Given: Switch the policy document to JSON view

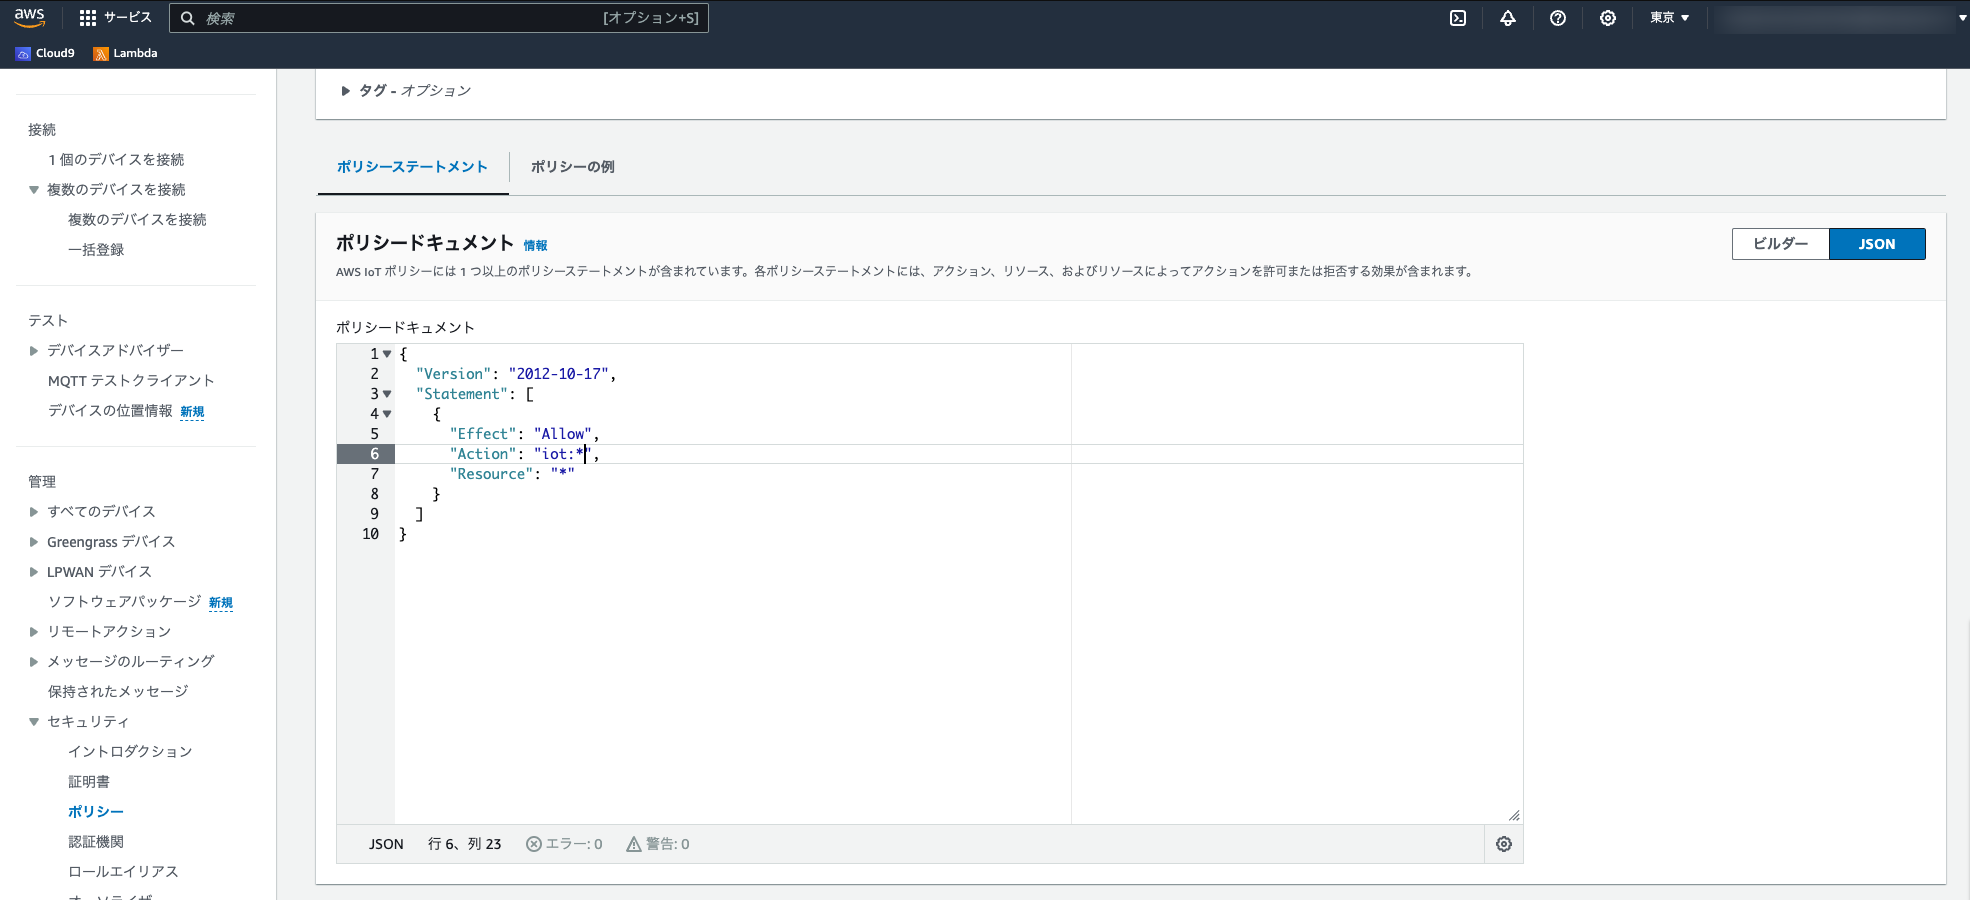Looking at the screenshot, I should (x=1877, y=244).
